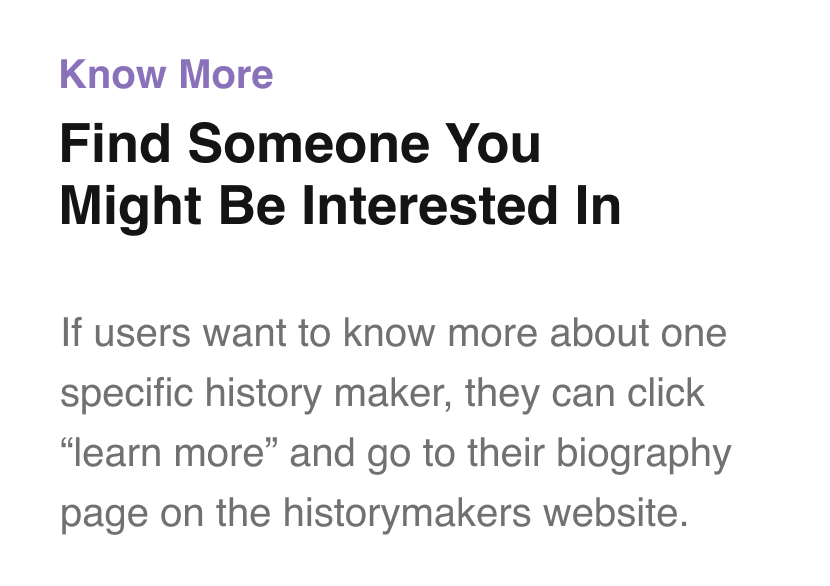
Task: Click the purple "Know More" label
Action: click(x=167, y=74)
